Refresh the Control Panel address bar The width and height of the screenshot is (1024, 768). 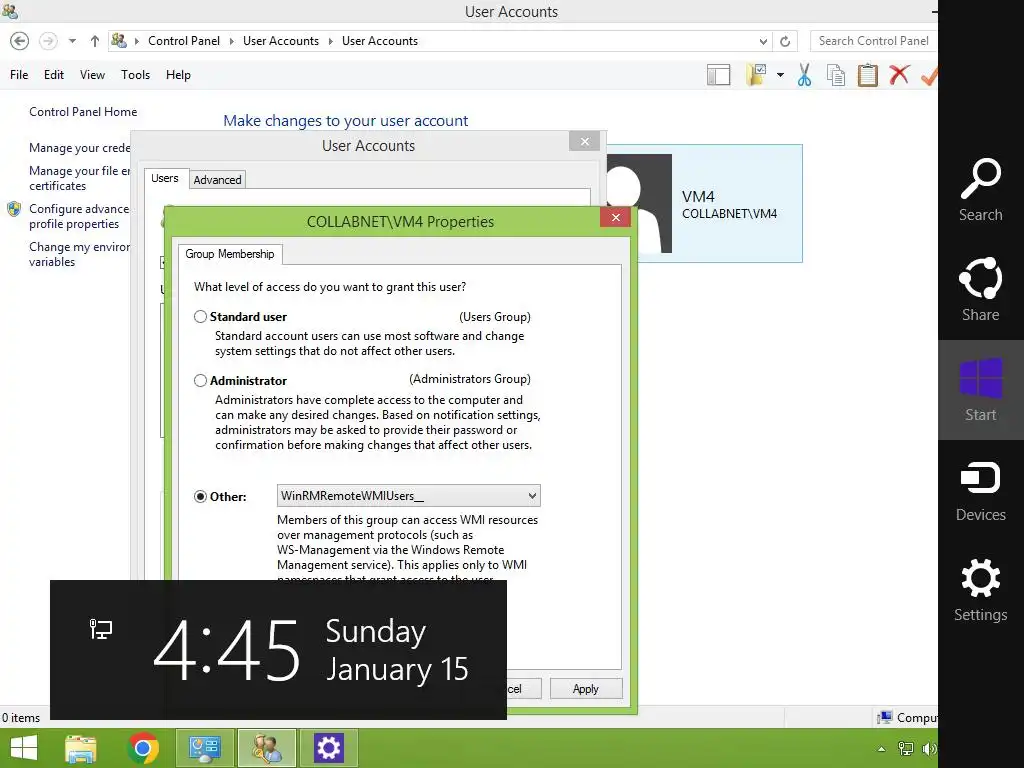click(x=785, y=41)
